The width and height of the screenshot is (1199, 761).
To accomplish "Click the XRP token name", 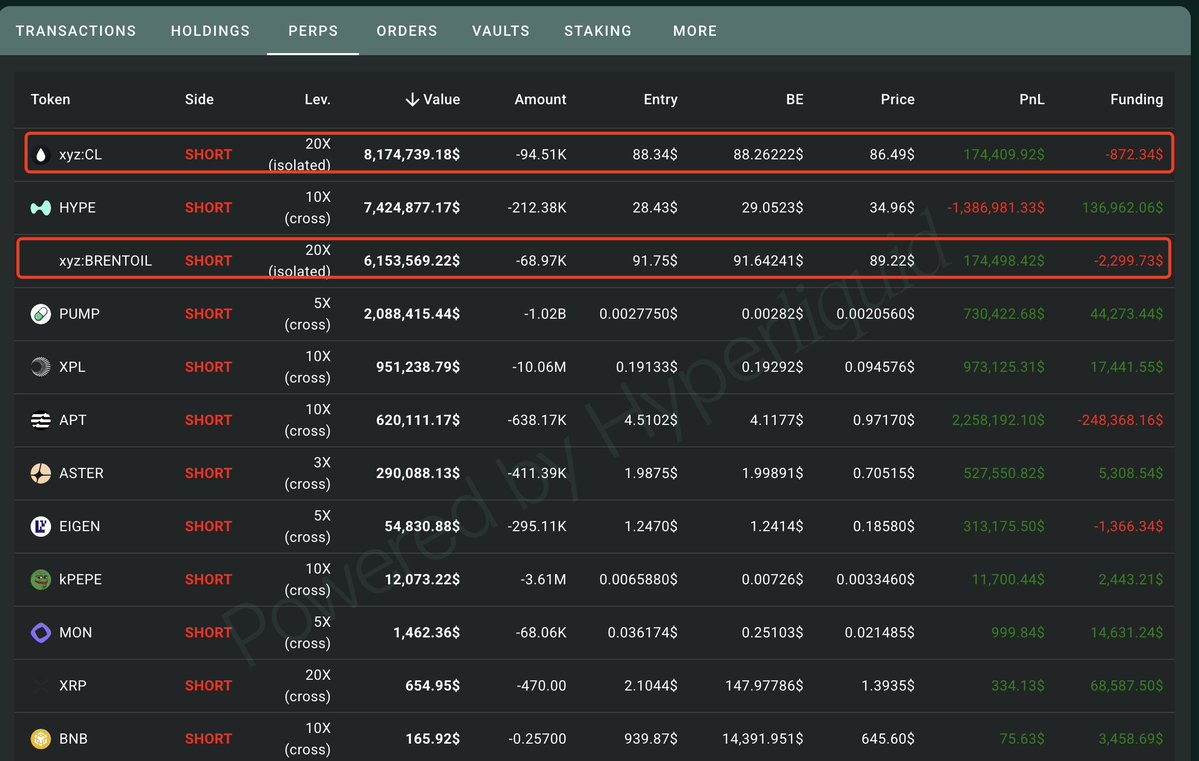I will click(74, 686).
